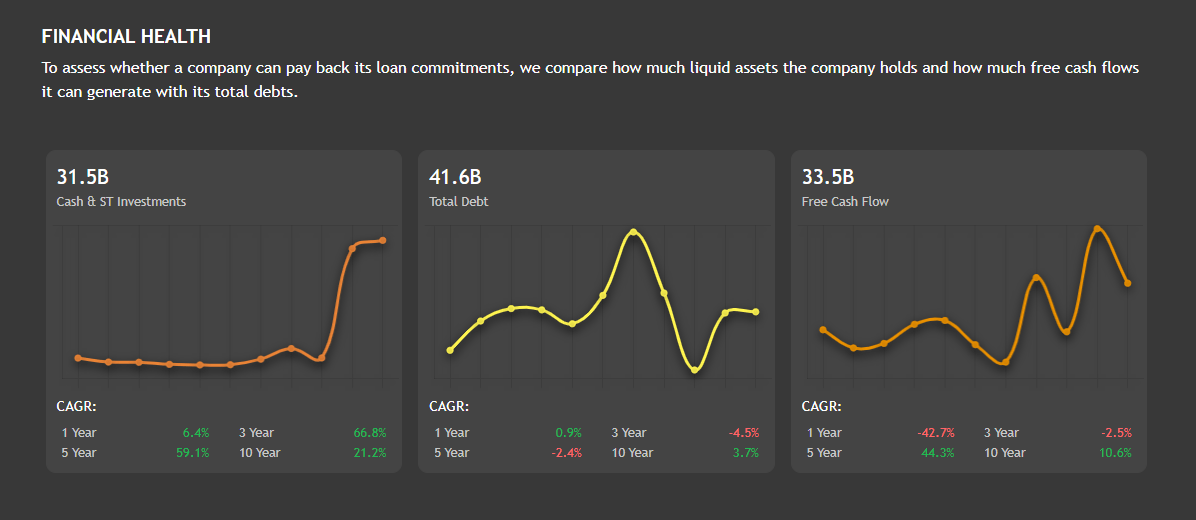Click the CAGR heading in the Total Debt card
The width and height of the screenshot is (1196, 520).
pyautogui.click(x=449, y=406)
